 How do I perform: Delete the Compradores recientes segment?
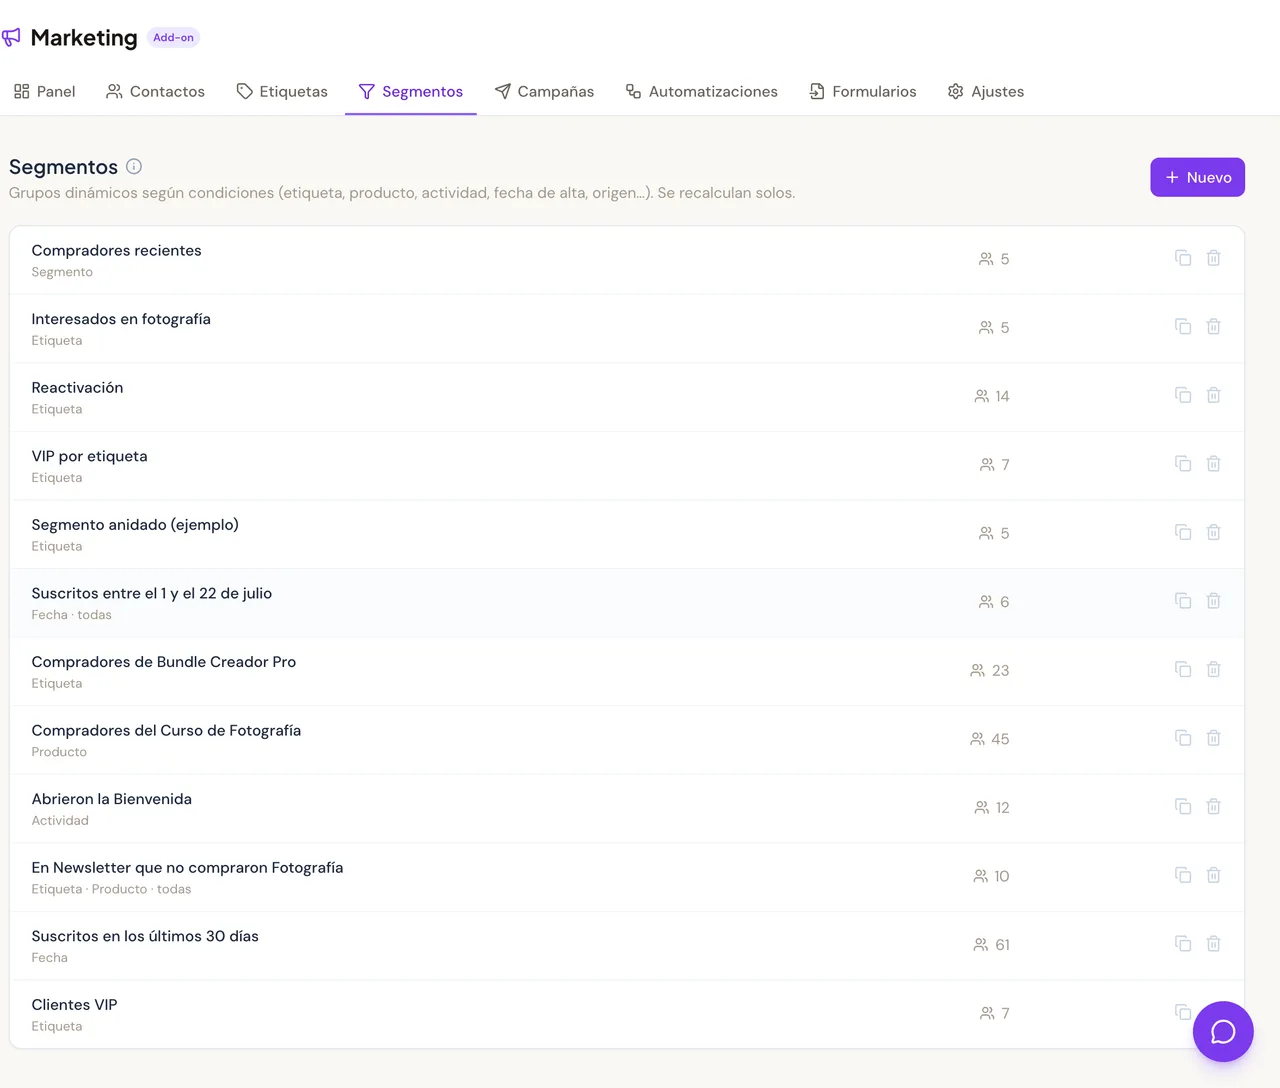pos(1213,258)
